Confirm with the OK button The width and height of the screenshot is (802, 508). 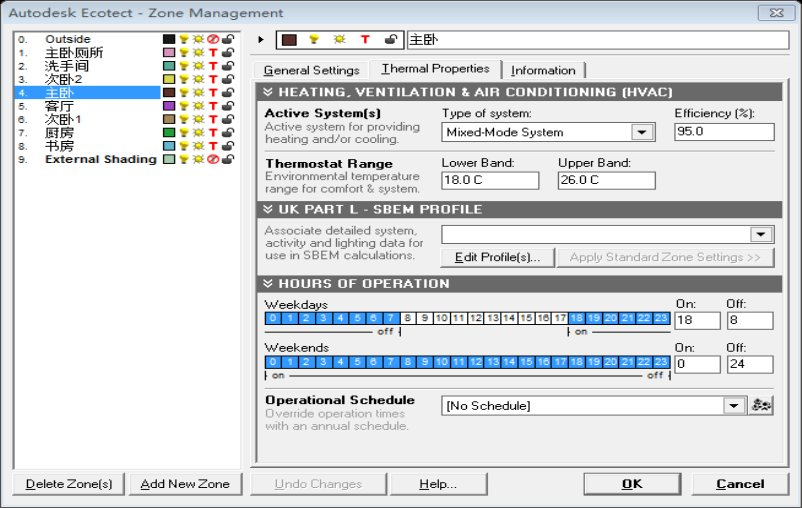pyautogui.click(x=632, y=484)
